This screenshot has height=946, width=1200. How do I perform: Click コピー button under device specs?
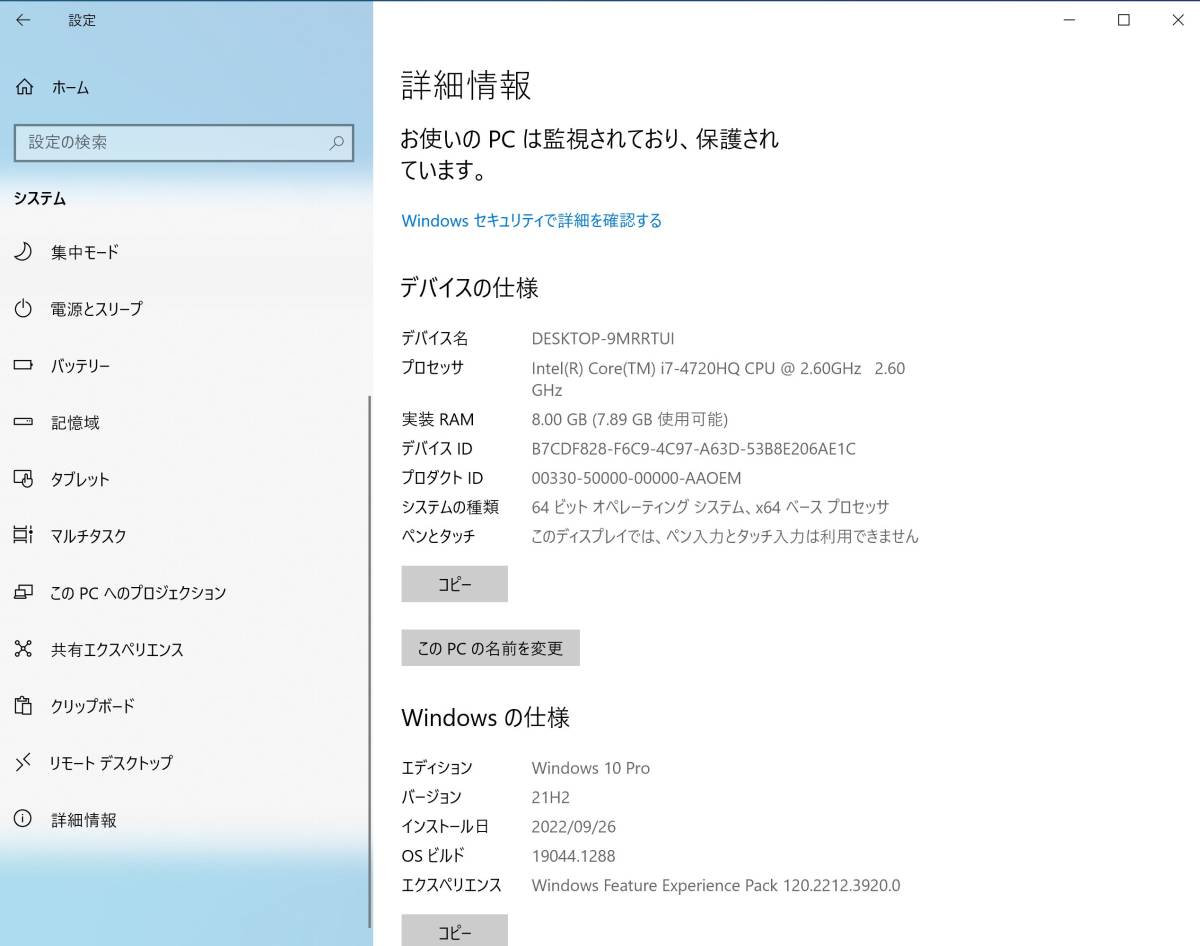(x=455, y=584)
